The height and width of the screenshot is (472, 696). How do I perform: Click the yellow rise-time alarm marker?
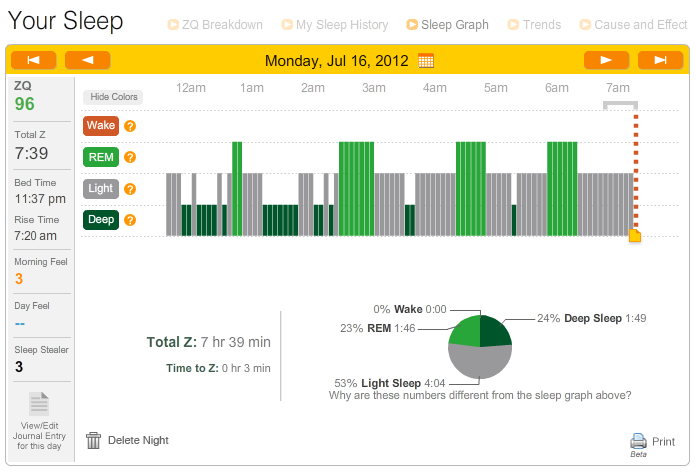coord(634,236)
